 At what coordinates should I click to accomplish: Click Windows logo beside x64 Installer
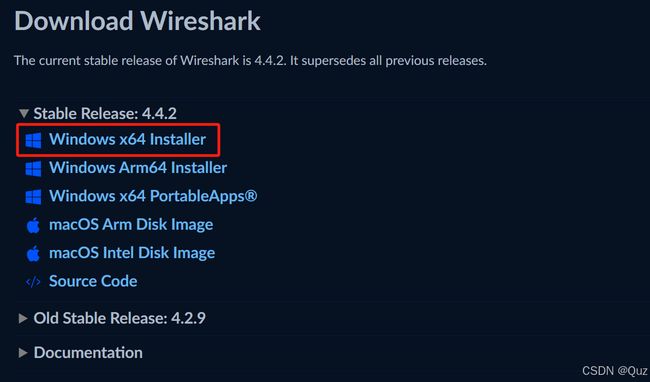[33, 140]
